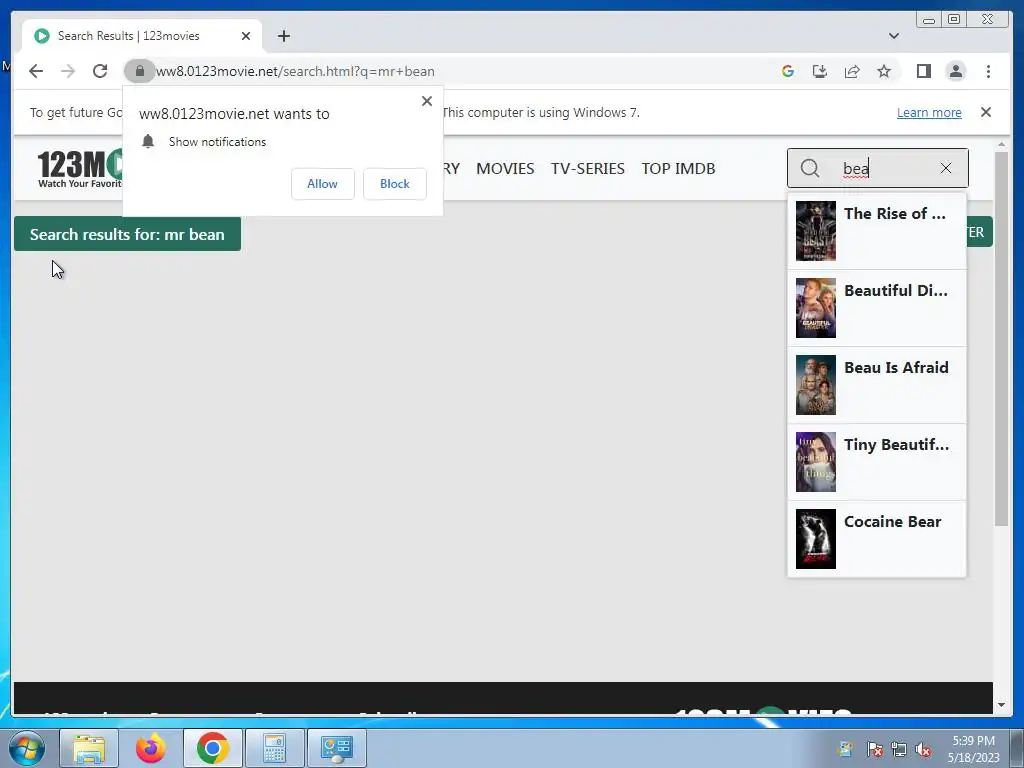Click scroll-down arrow of the page
Viewport: 1024px width, 768px height.
1001,705
